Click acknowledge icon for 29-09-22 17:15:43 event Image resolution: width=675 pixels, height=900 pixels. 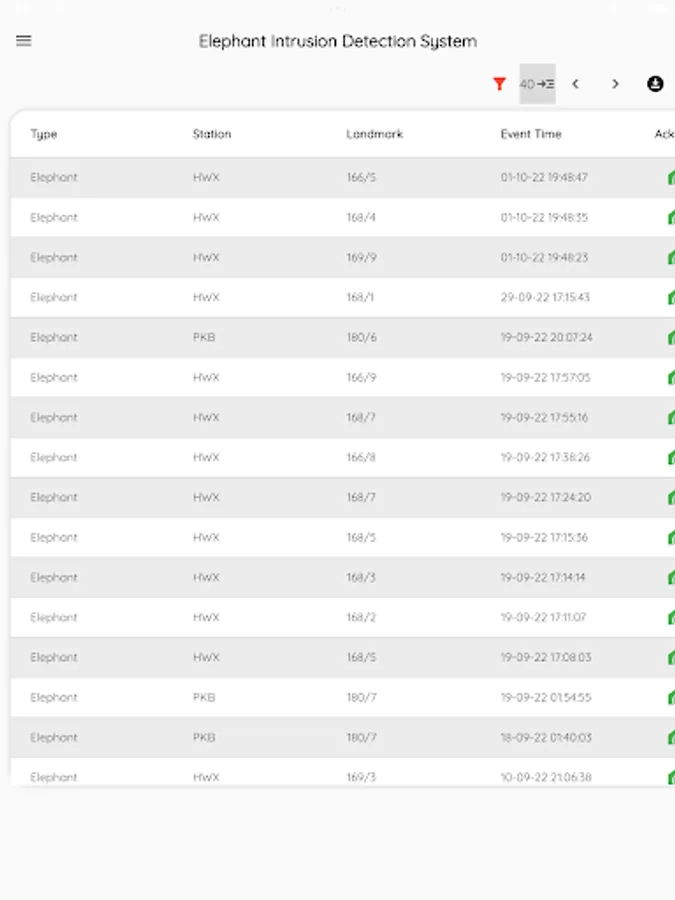tap(670, 298)
